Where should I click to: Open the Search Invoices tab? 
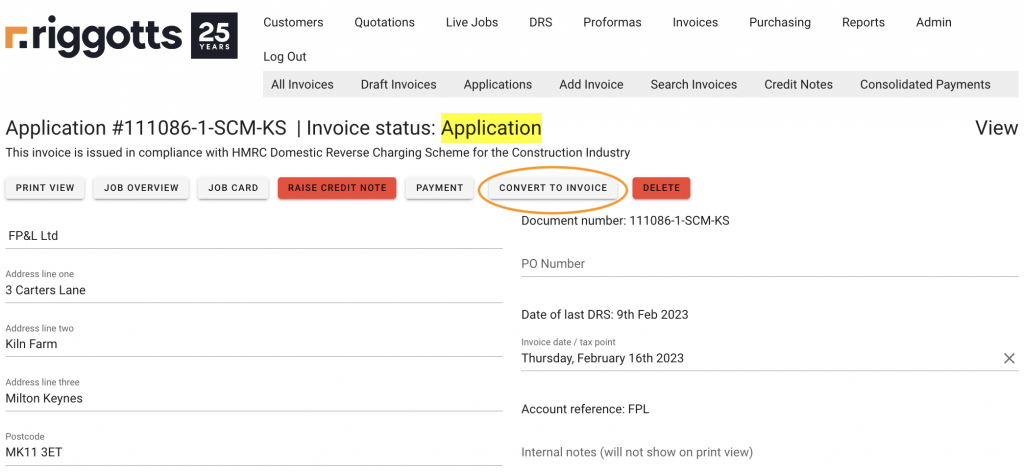(693, 85)
